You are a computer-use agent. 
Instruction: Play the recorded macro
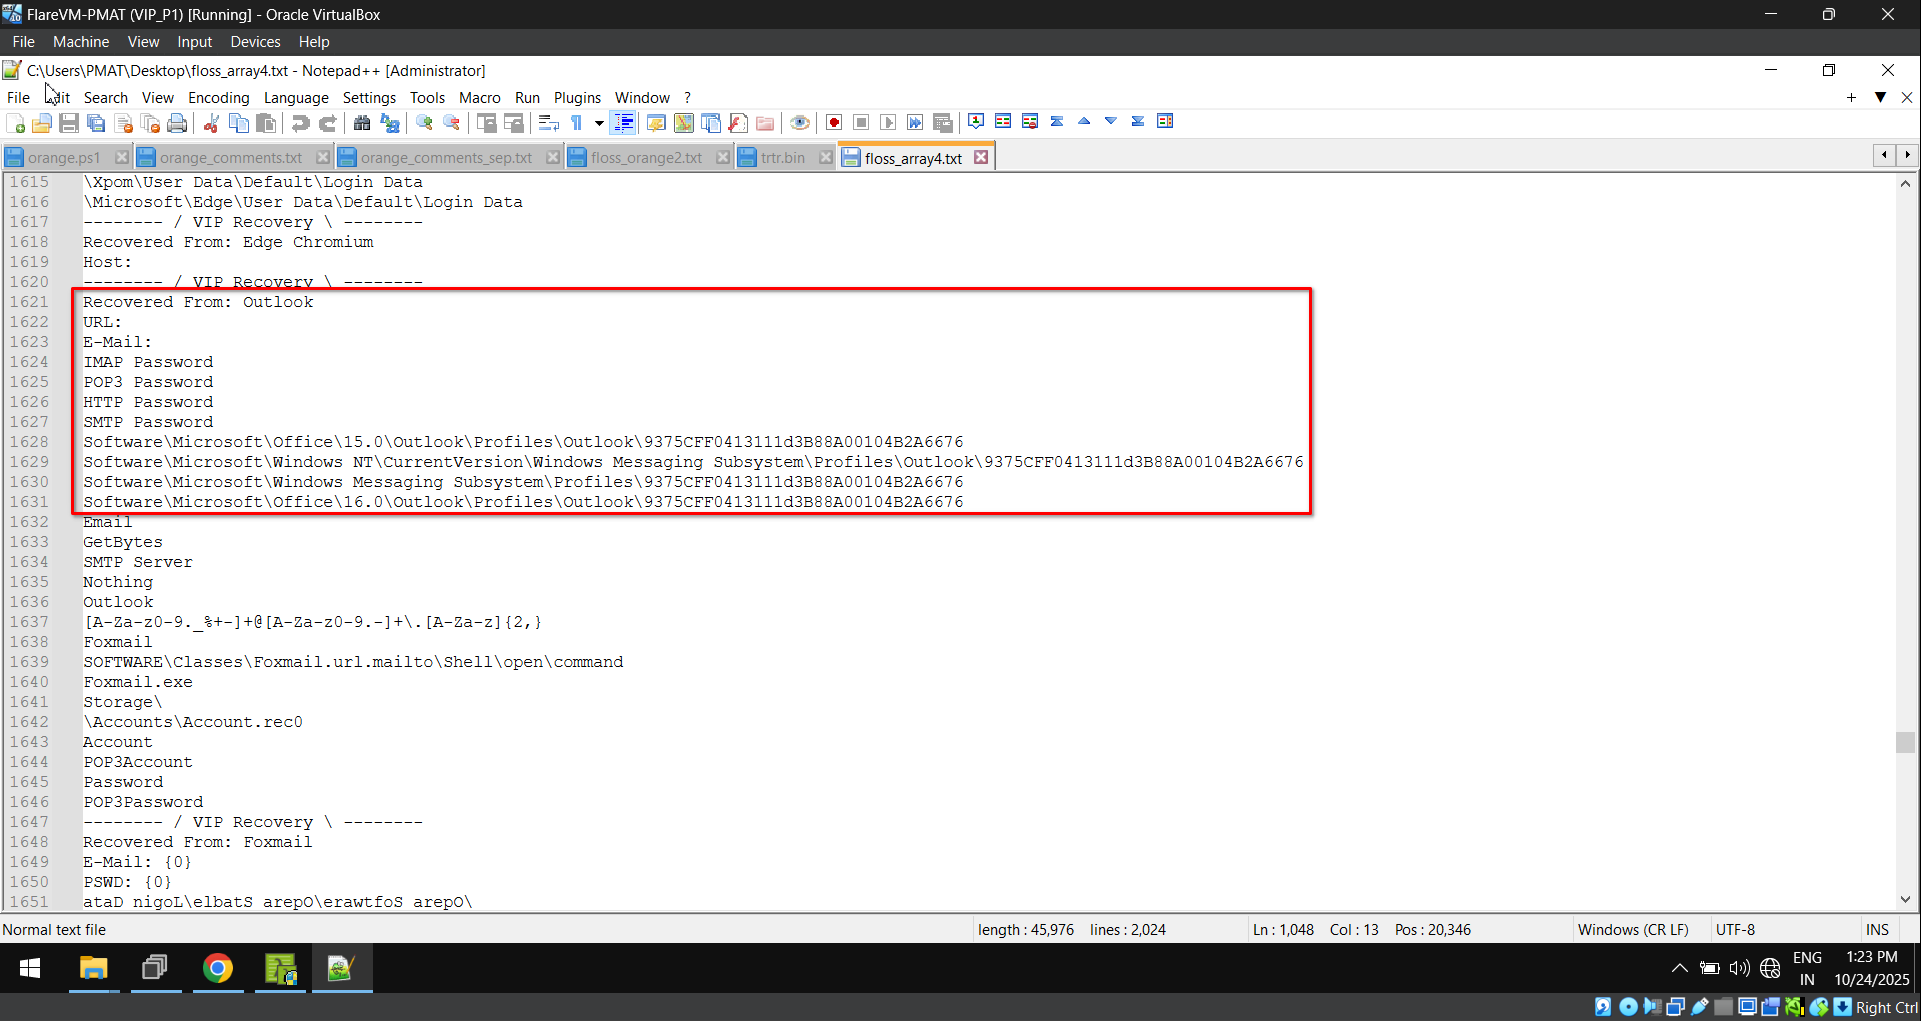click(888, 122)
